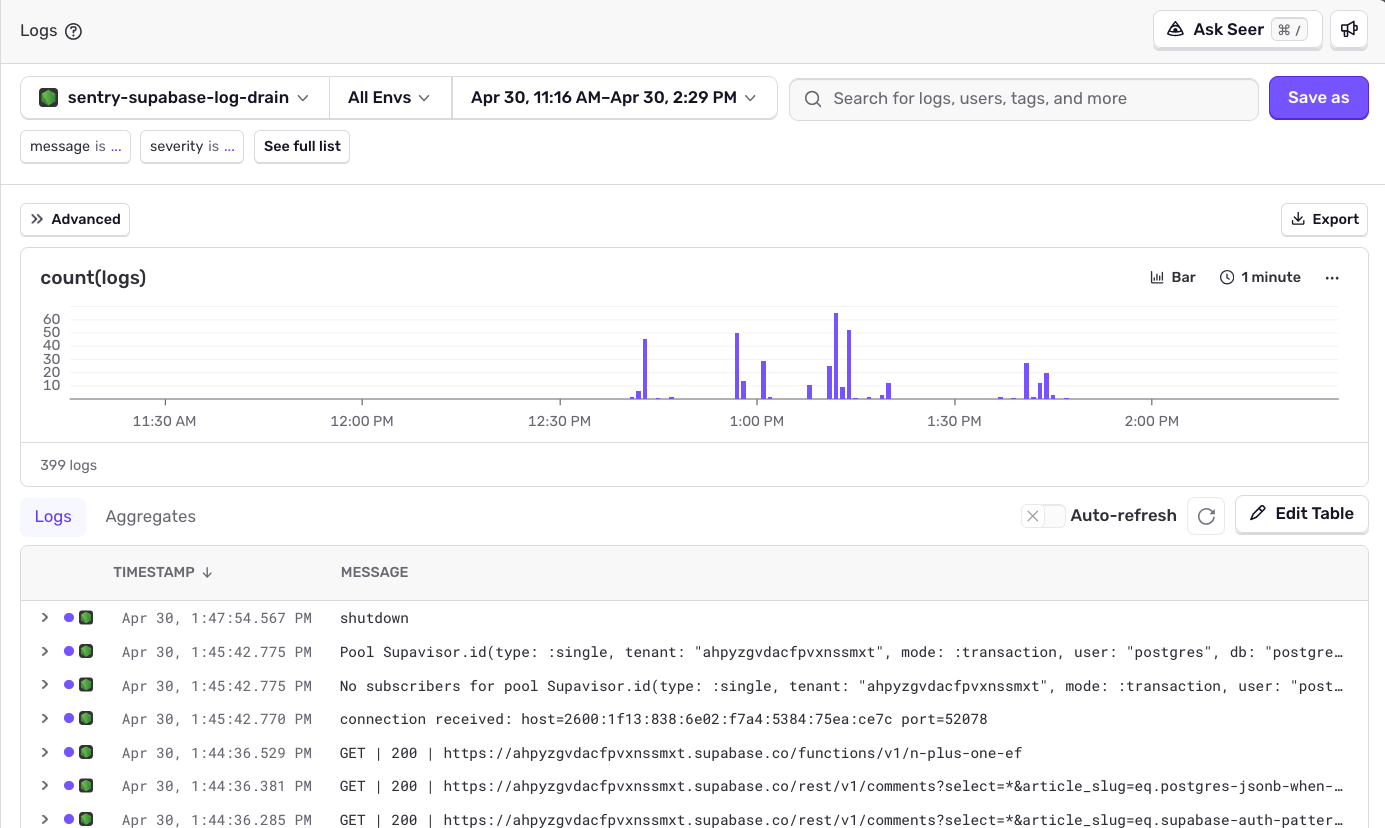Open the sentry-supabase-log-drain project dropdown

pyautogui.click(x=175, y=98)
